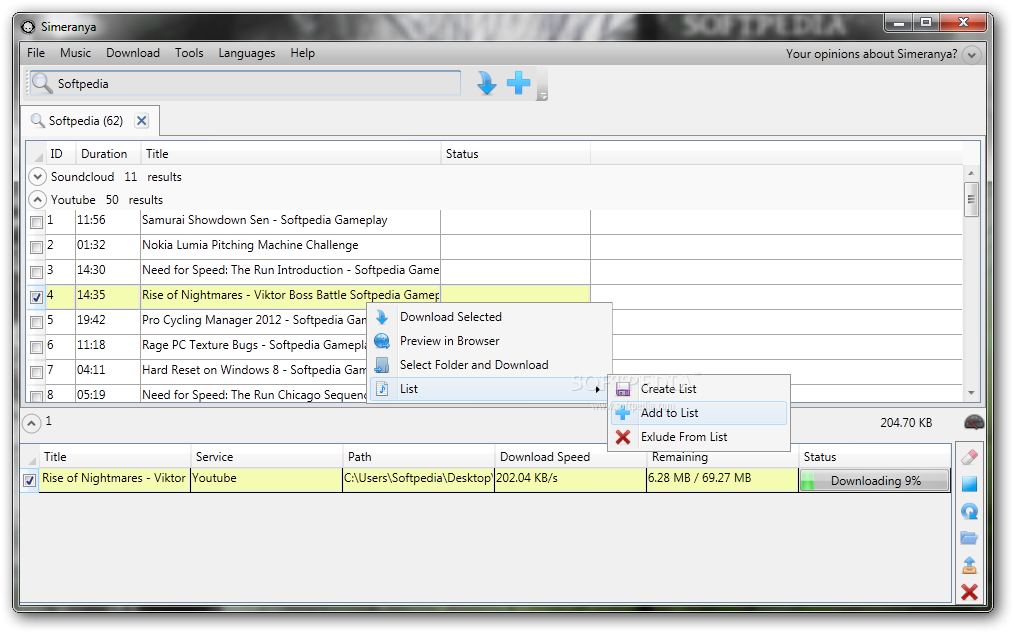This screenshot has height=633, width=1014.
Task: Open the Download menu
Action: tap(133, 53)
